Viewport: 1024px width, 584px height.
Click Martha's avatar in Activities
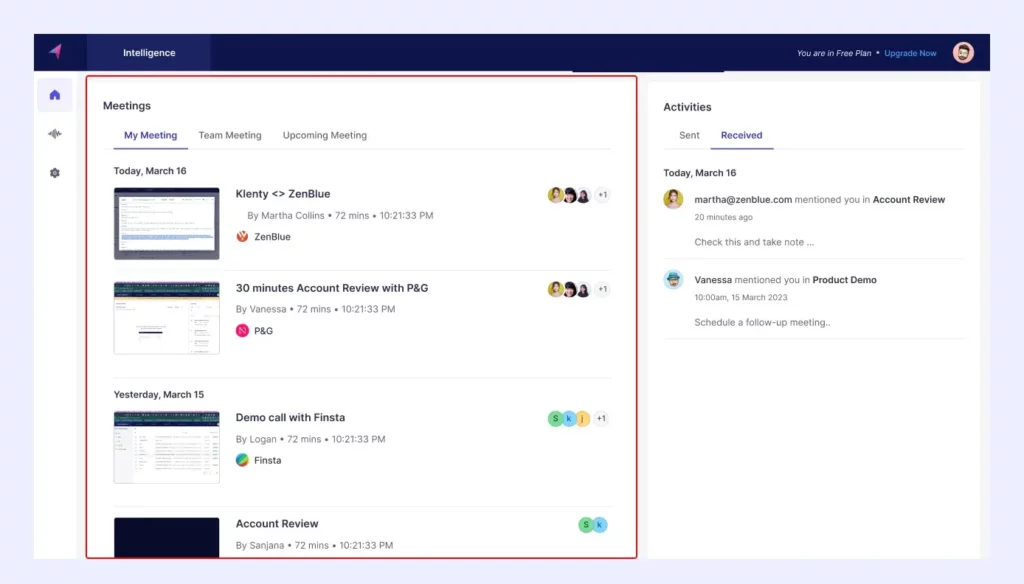673,199
